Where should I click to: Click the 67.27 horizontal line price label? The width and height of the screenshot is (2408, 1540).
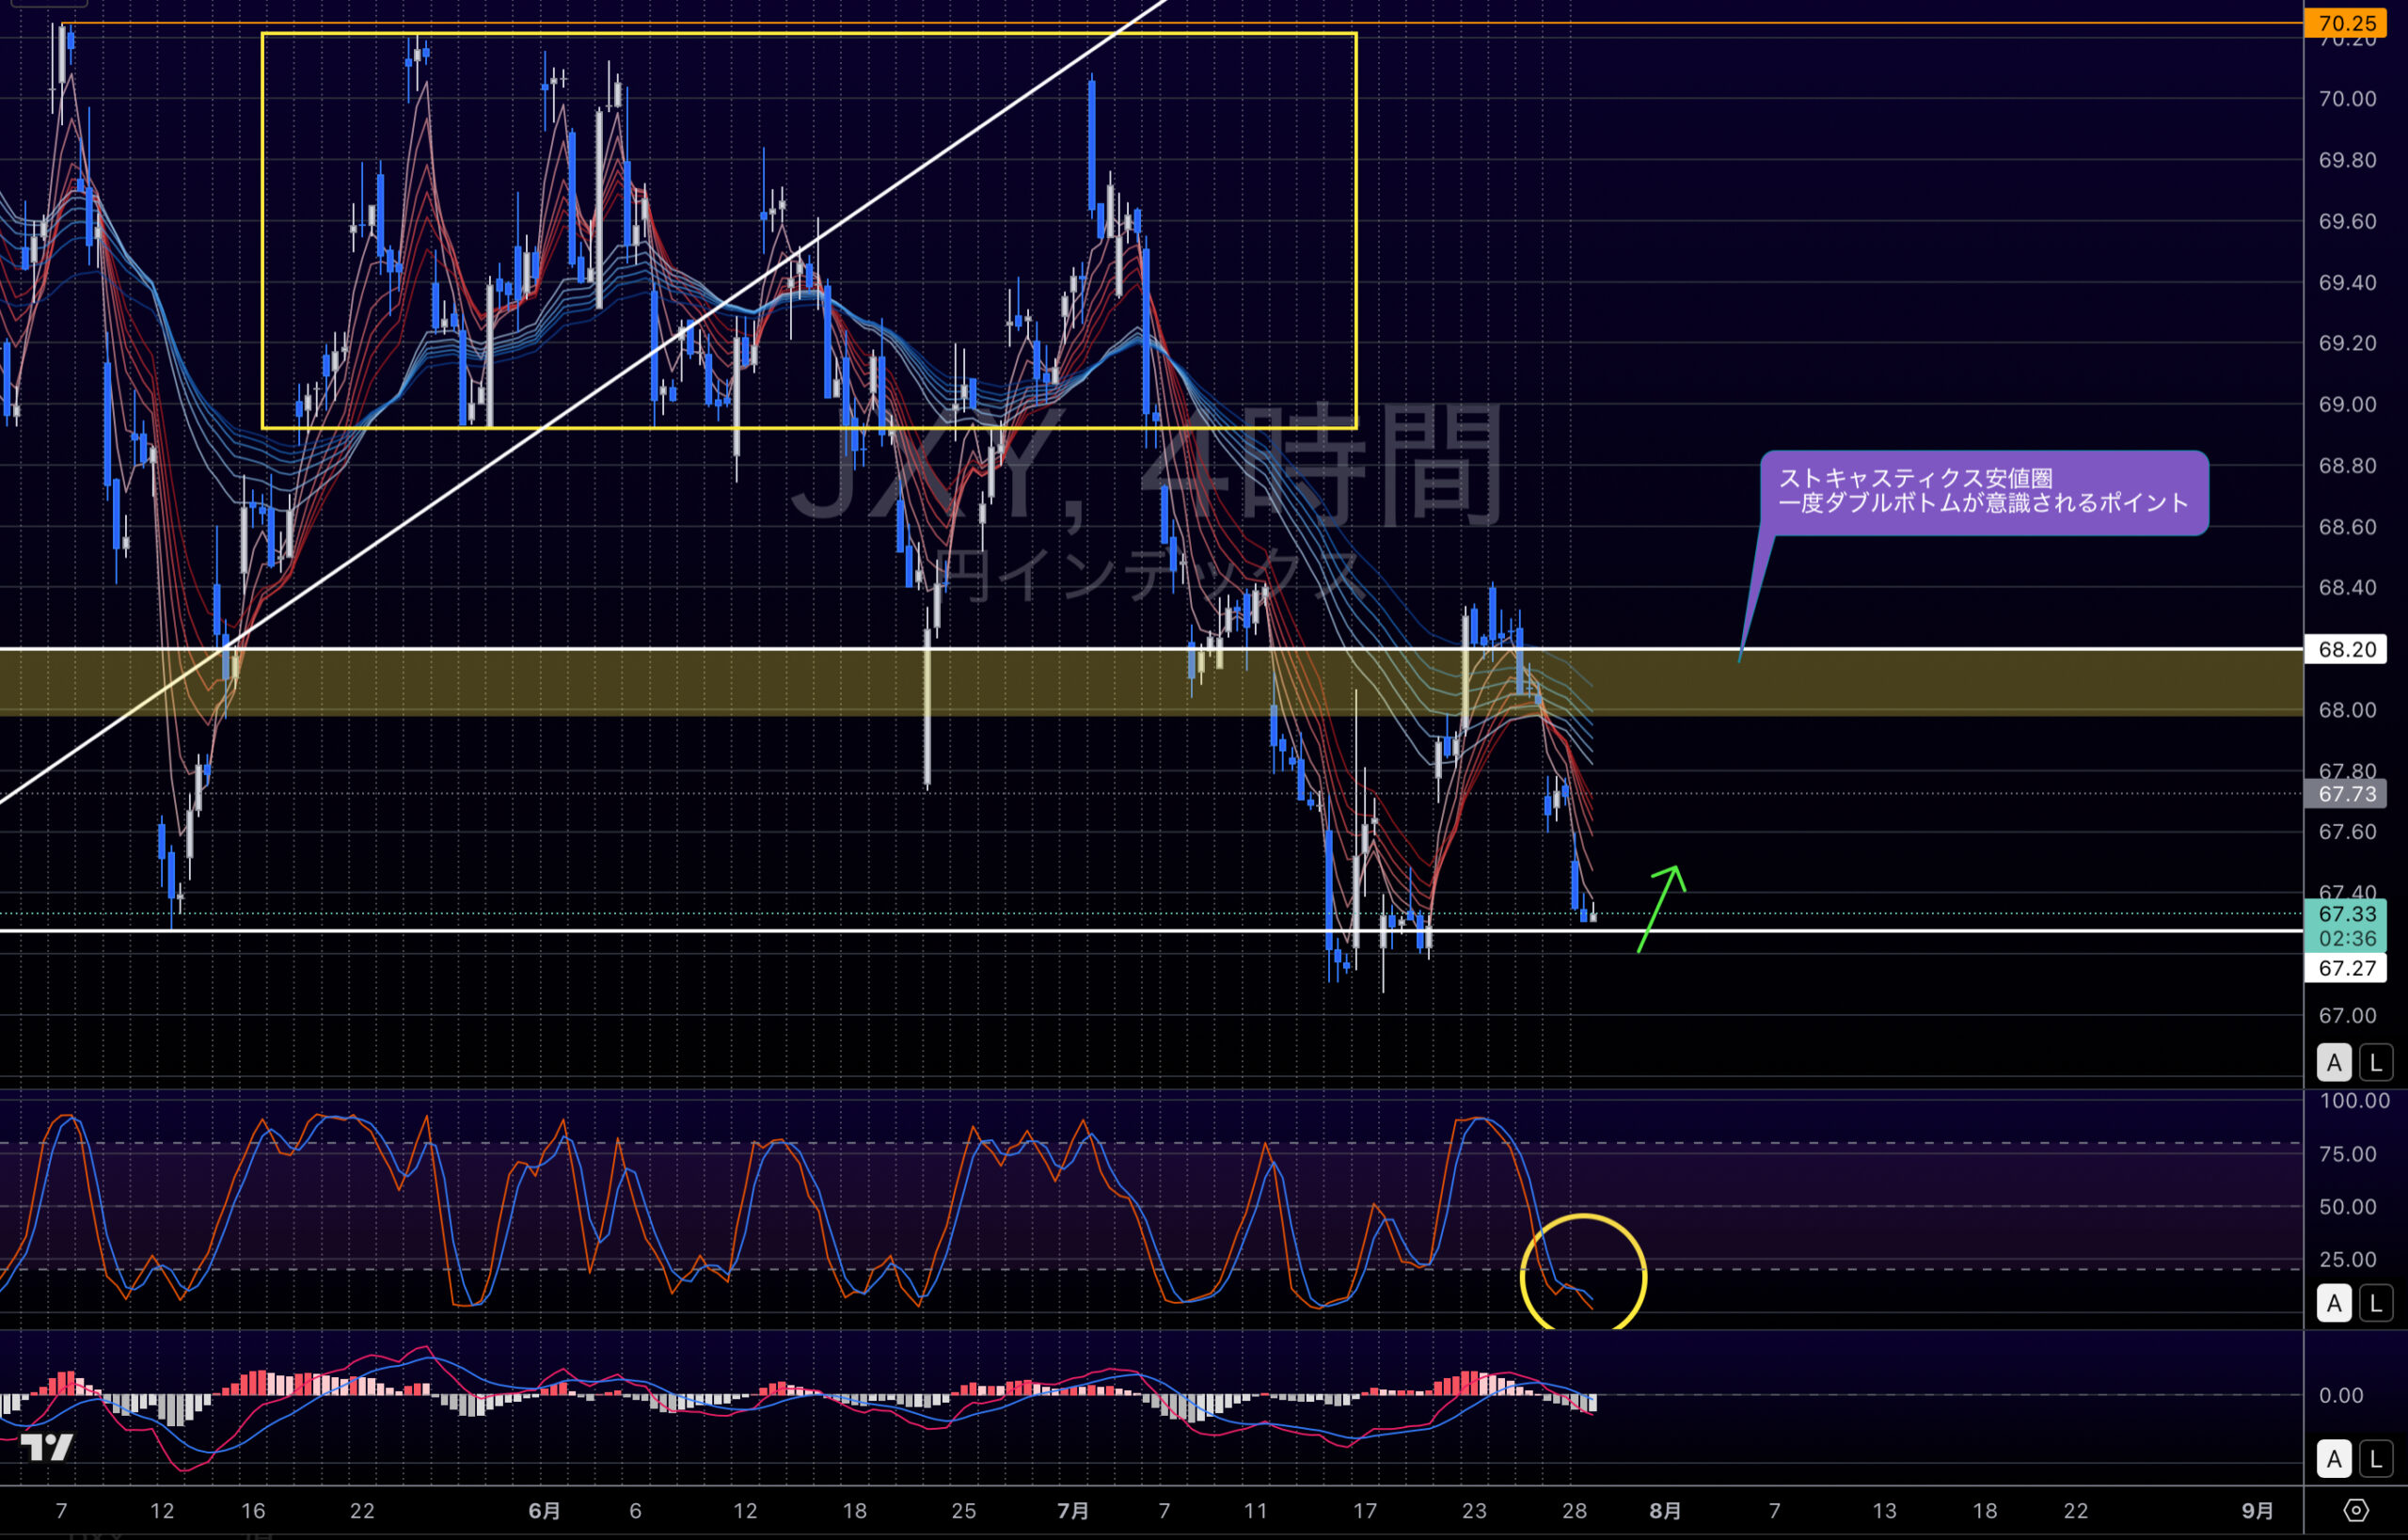pos(2346,968)
